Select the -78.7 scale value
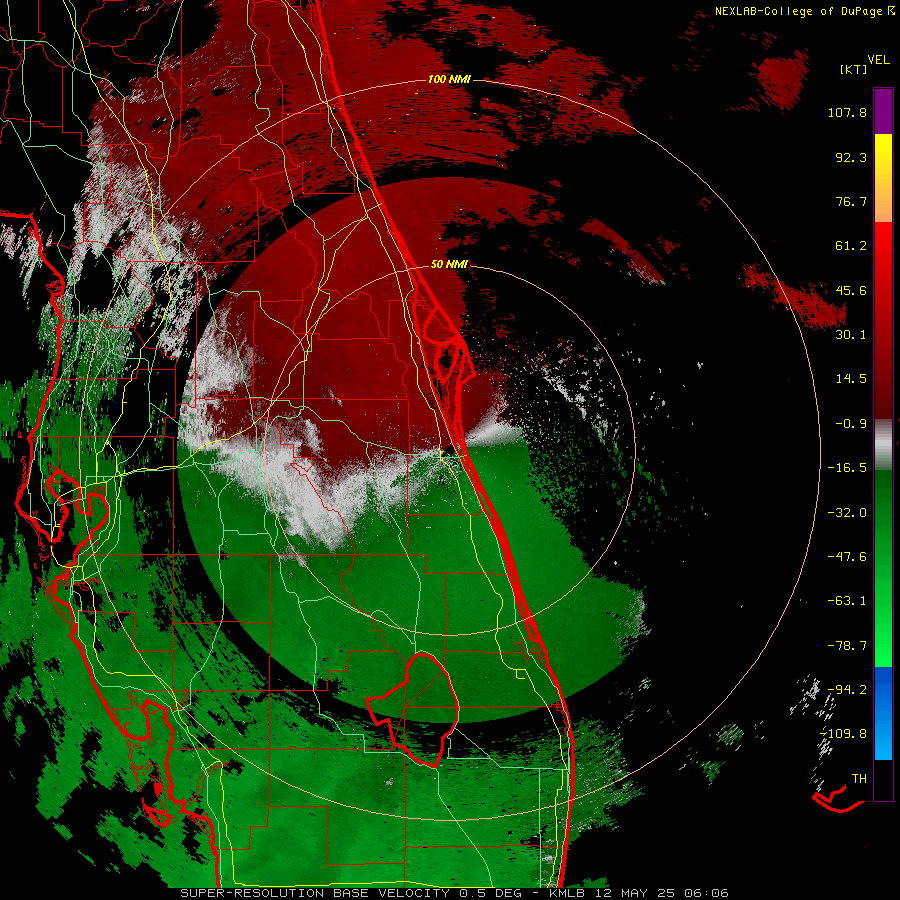Image resolution: width=900 pixels, height=900 pixels. (x=847, y=646)
